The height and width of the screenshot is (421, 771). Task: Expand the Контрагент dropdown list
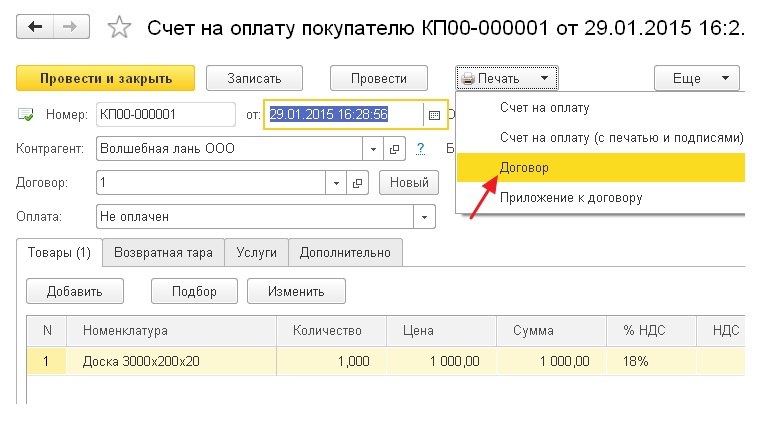(x=373, y=149)
